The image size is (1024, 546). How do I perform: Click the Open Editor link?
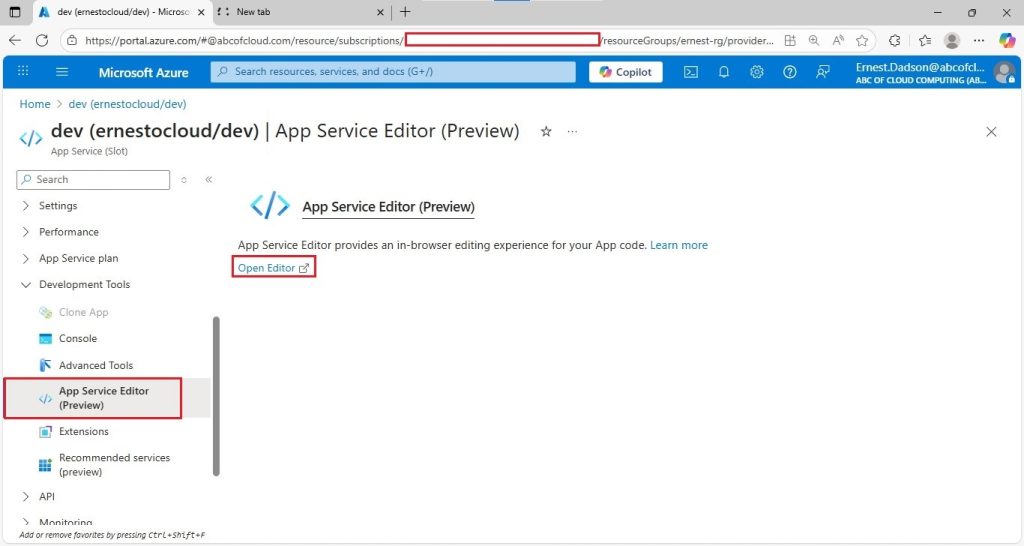pyautogui.click(x=274, y=268)
